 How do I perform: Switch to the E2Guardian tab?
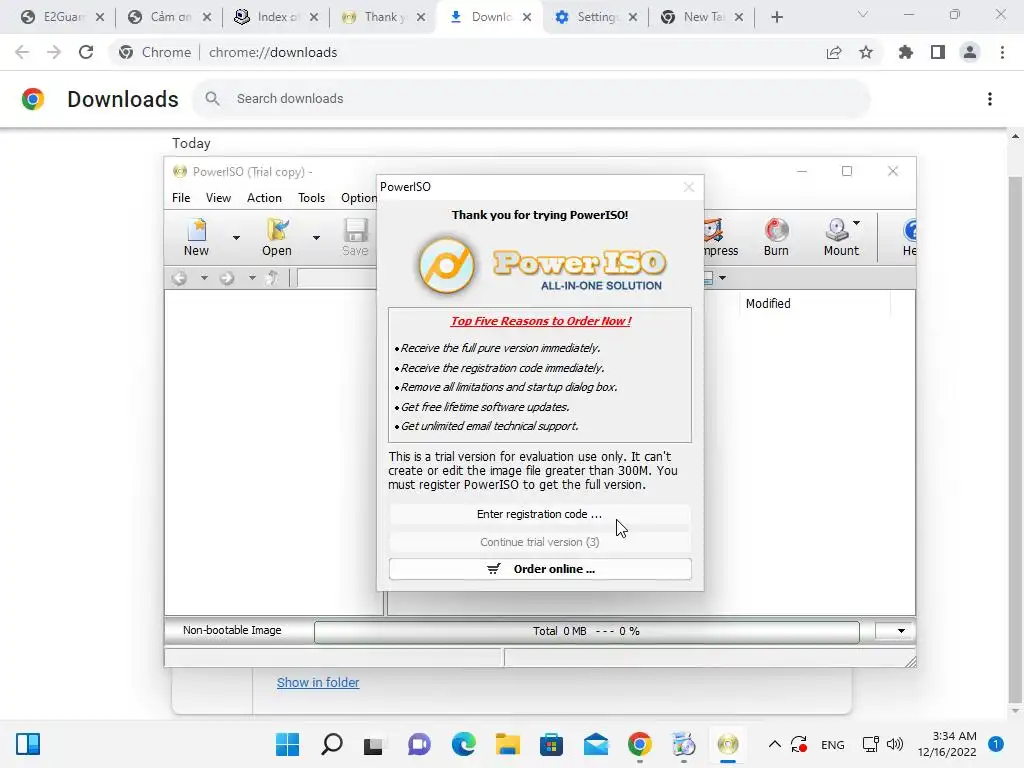(x=63, y=17)
